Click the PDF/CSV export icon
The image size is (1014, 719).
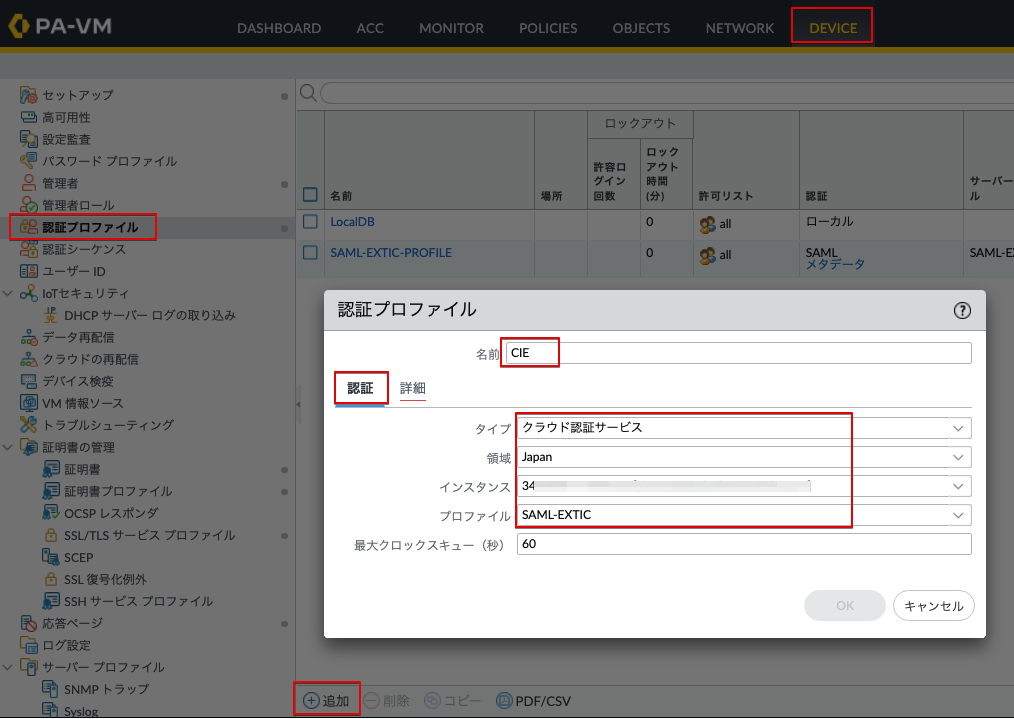click(x=504, y=700)
